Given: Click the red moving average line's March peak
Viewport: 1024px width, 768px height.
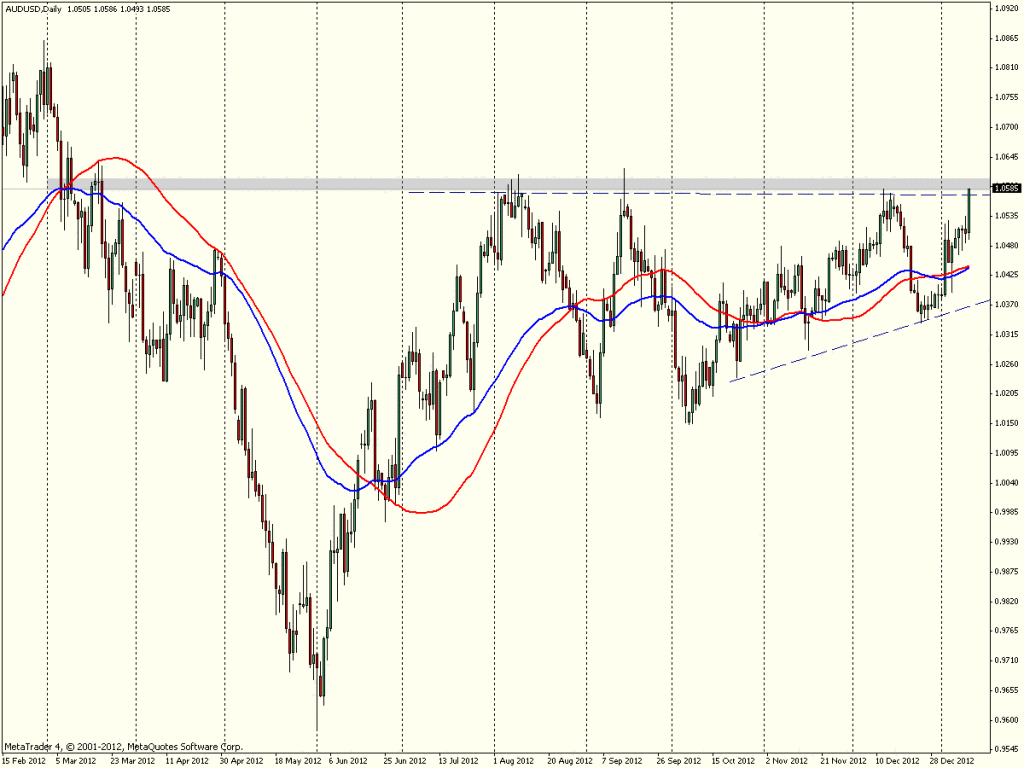Looking at the screenshot, I should pyautogui.click(x=115, y=158).
